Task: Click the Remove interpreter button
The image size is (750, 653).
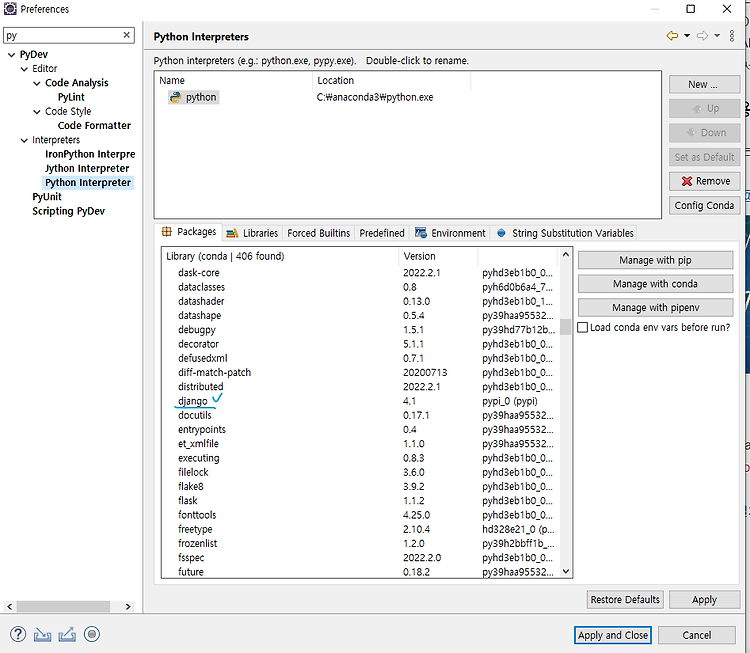Action: [704, 181]
